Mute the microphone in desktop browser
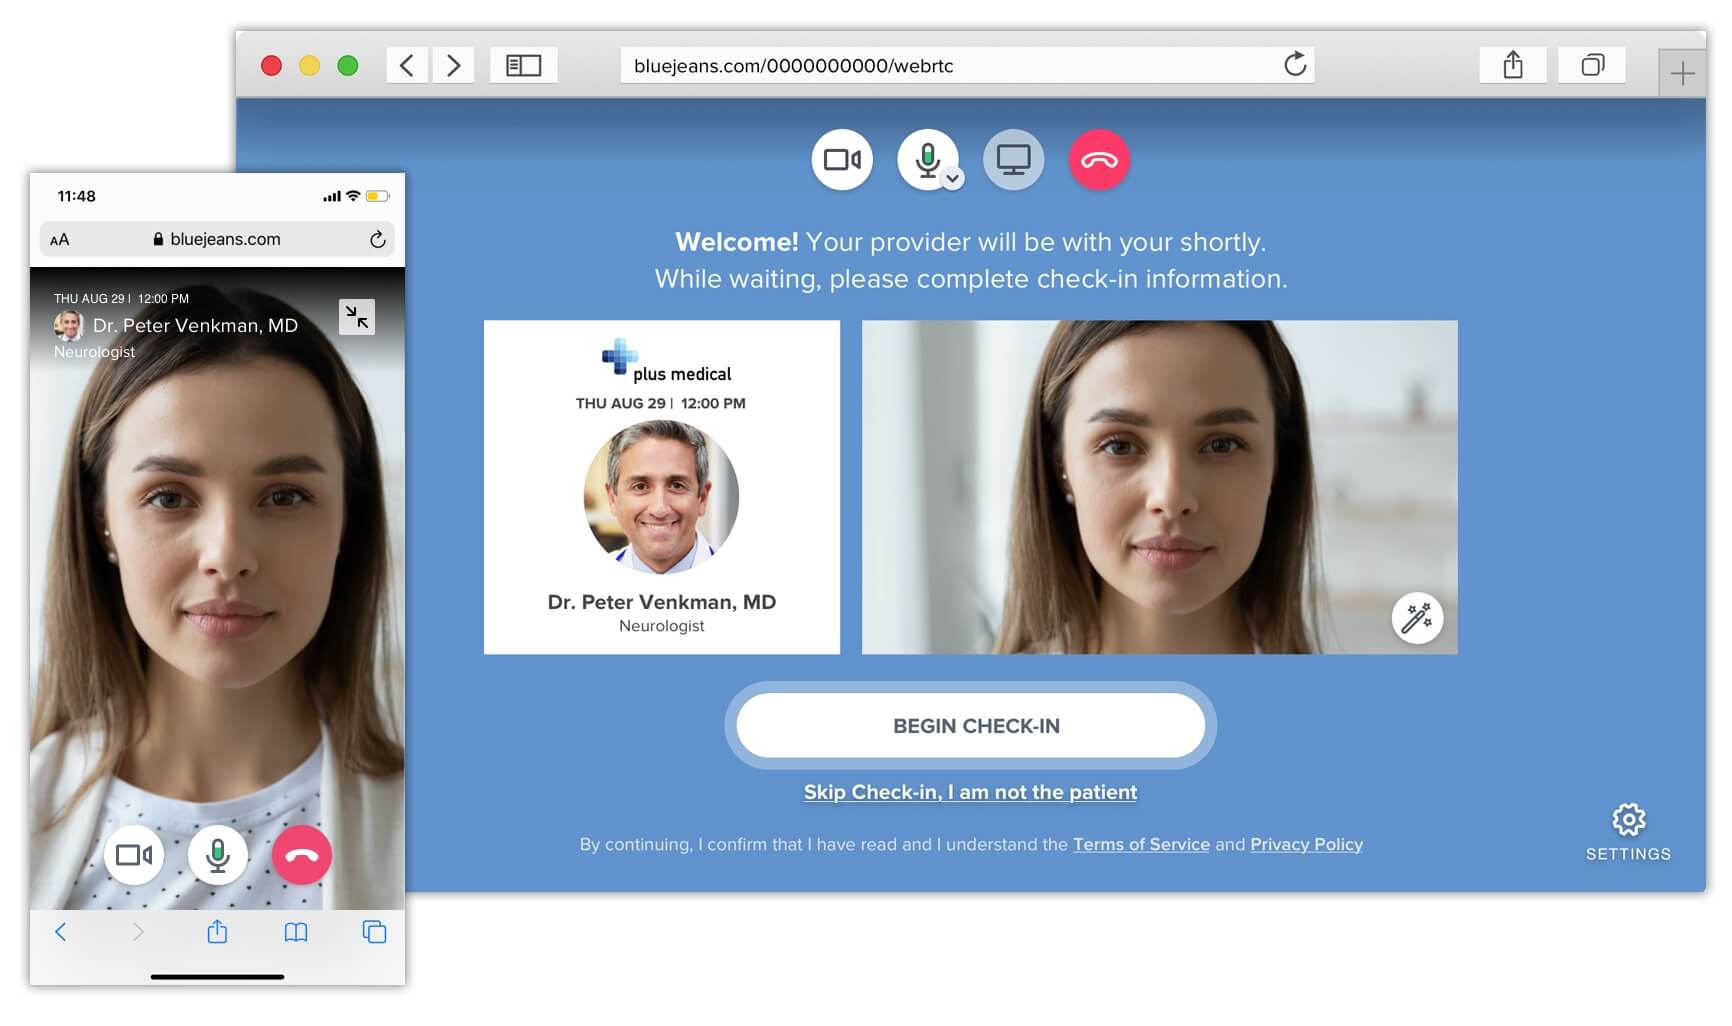The width and height of the screenshot is (1732, 1026). [x=926, y=159]
